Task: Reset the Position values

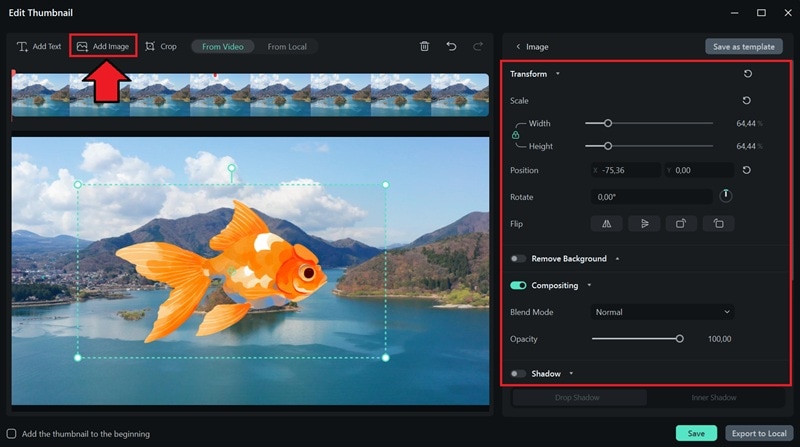Action: tap(746, 170)
